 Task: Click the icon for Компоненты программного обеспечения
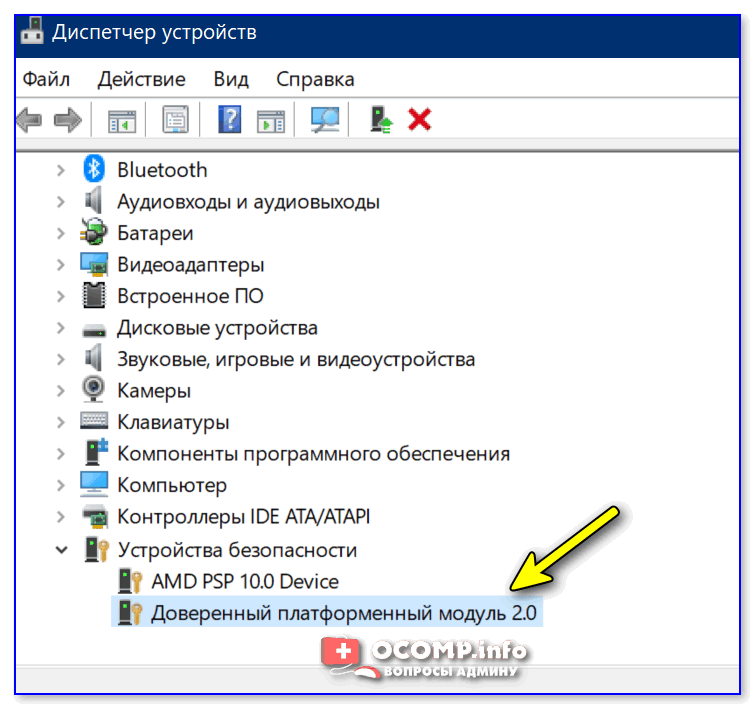pos(97,451)
